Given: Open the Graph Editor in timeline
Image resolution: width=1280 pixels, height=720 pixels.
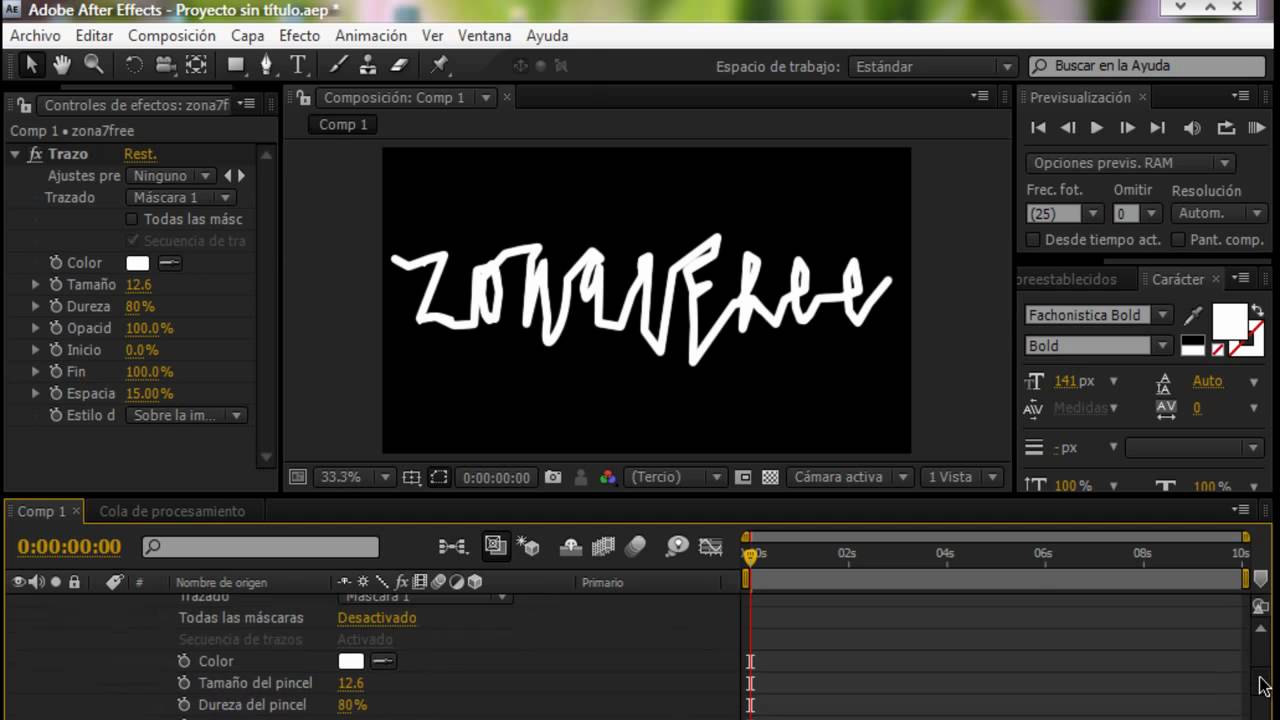Looking at the screenshot, I should point(710,546).
